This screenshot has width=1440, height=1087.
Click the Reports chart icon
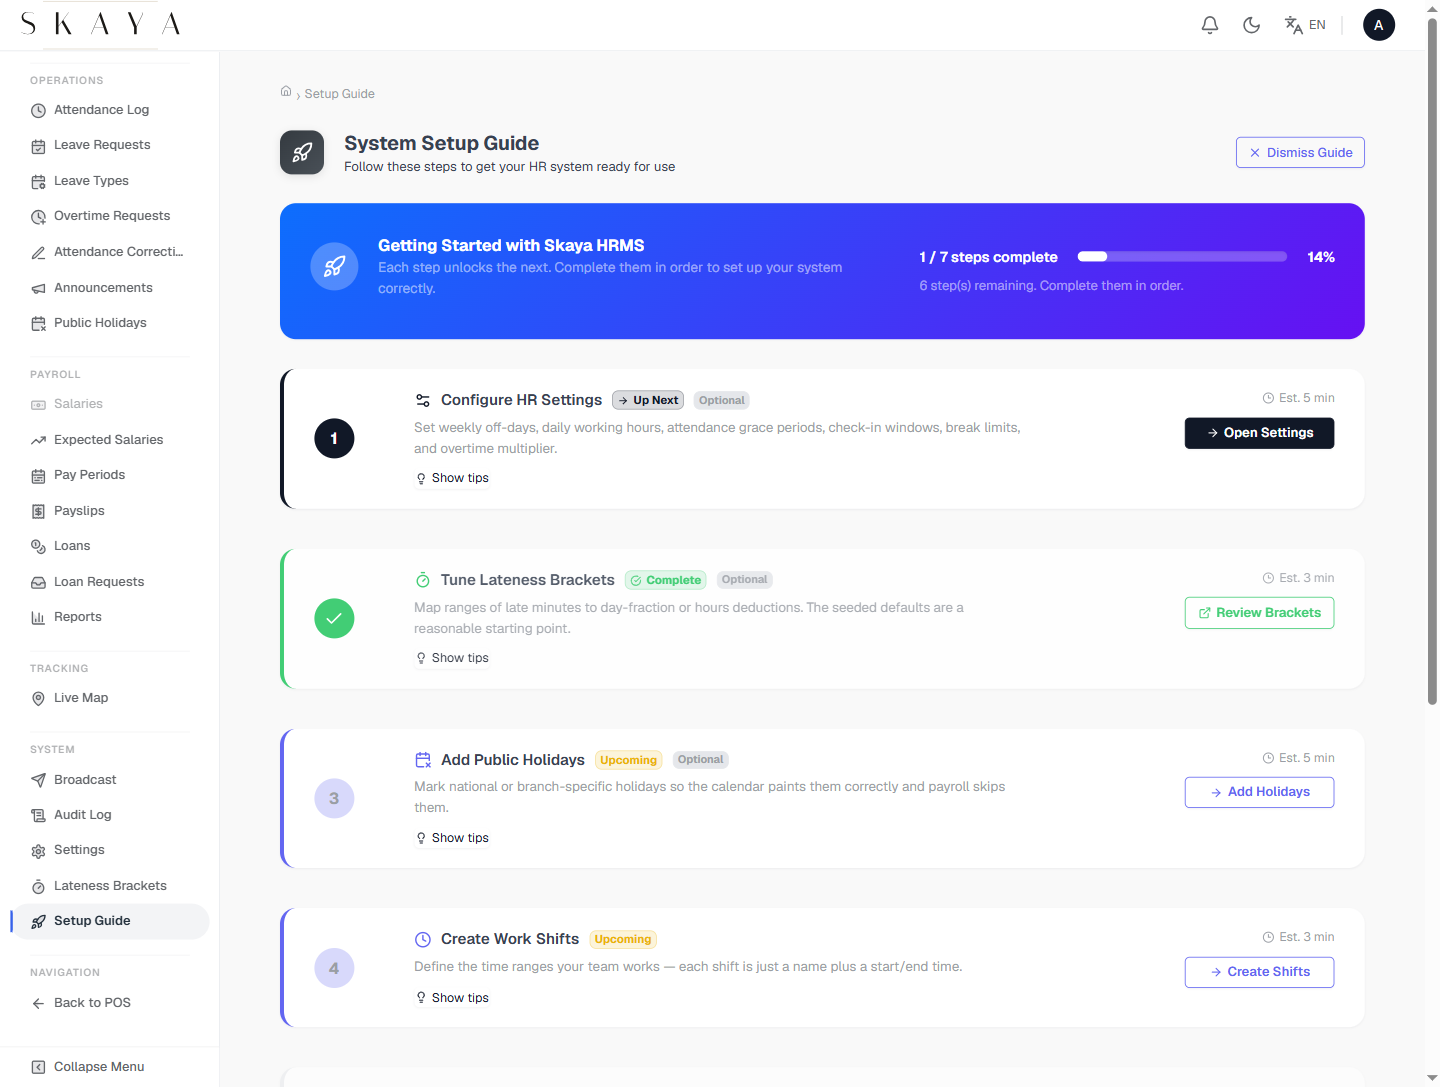point(38,617)
